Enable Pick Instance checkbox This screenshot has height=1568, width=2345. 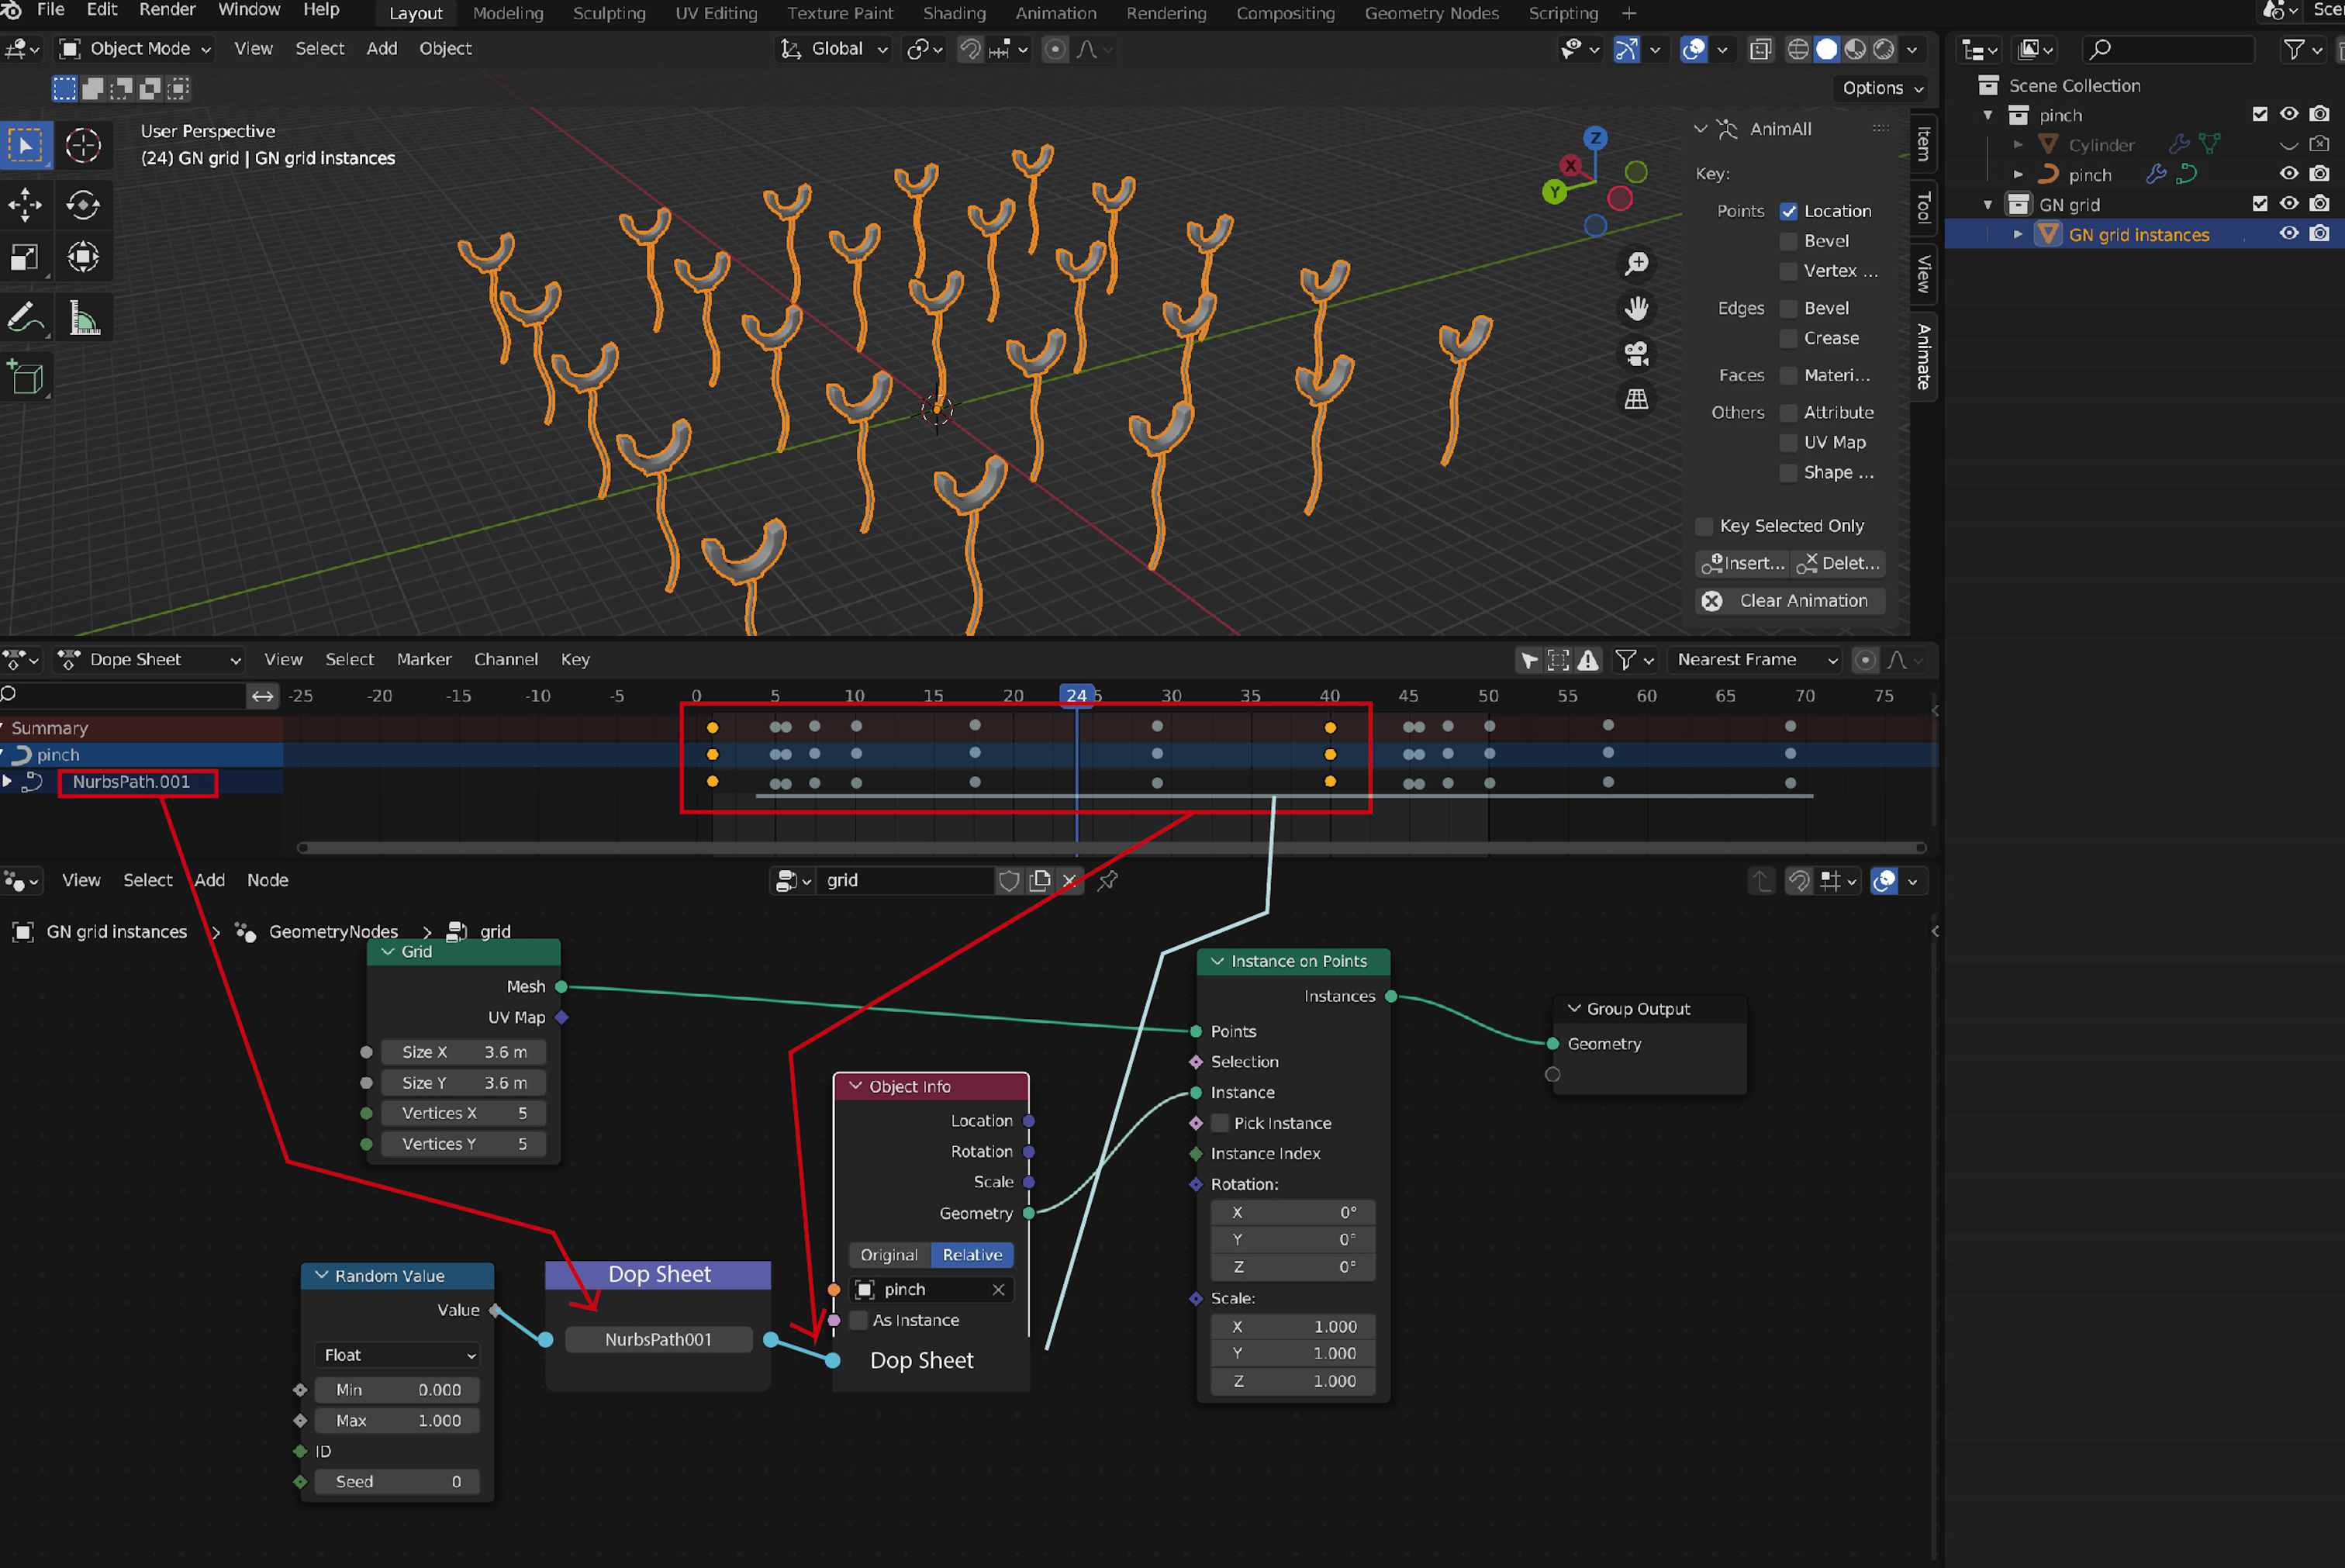[1220, 1123]
